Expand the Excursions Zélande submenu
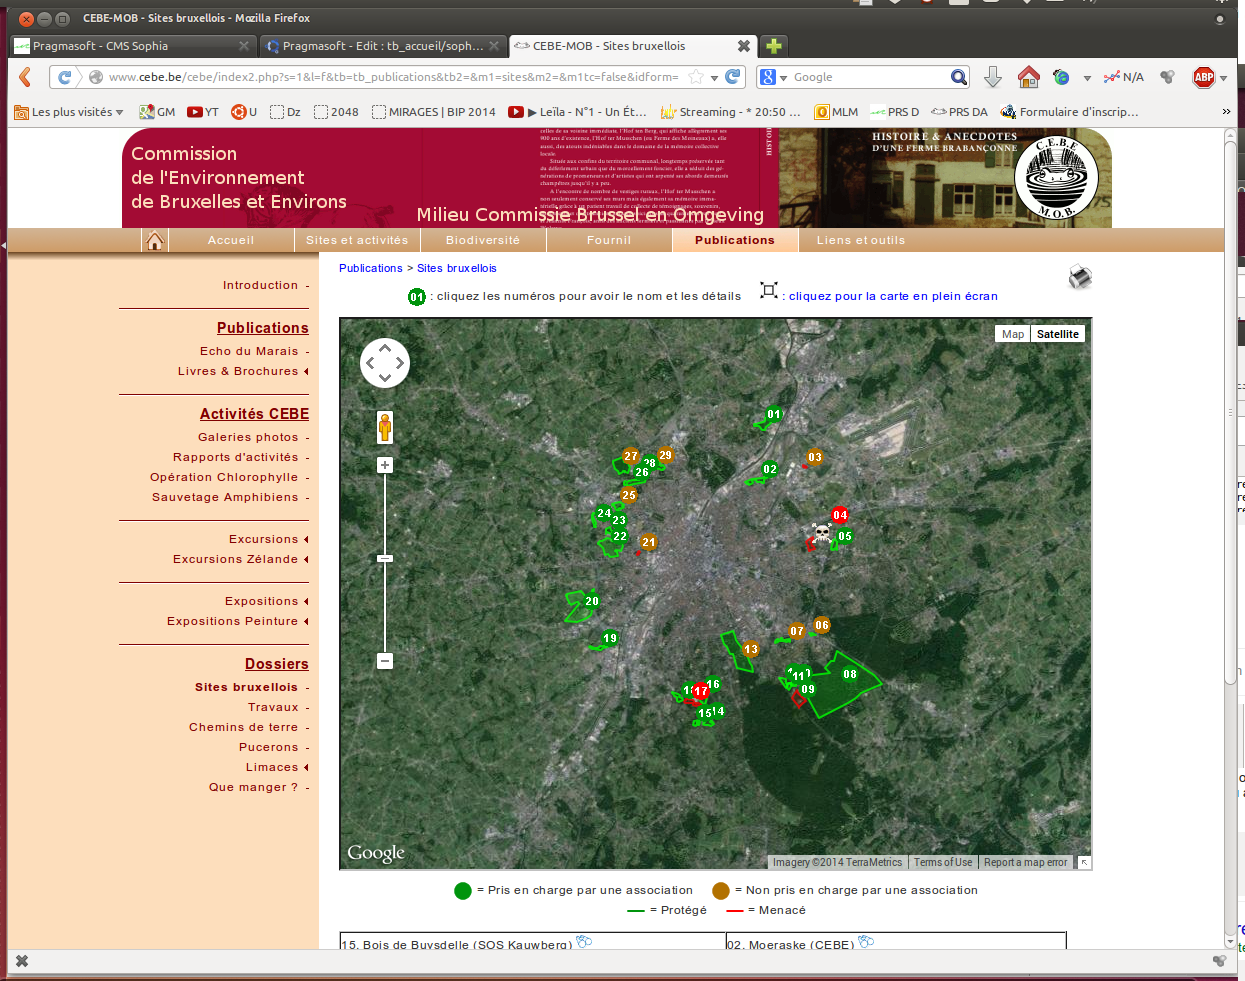 pyautogui.click(x=306, y=559)
